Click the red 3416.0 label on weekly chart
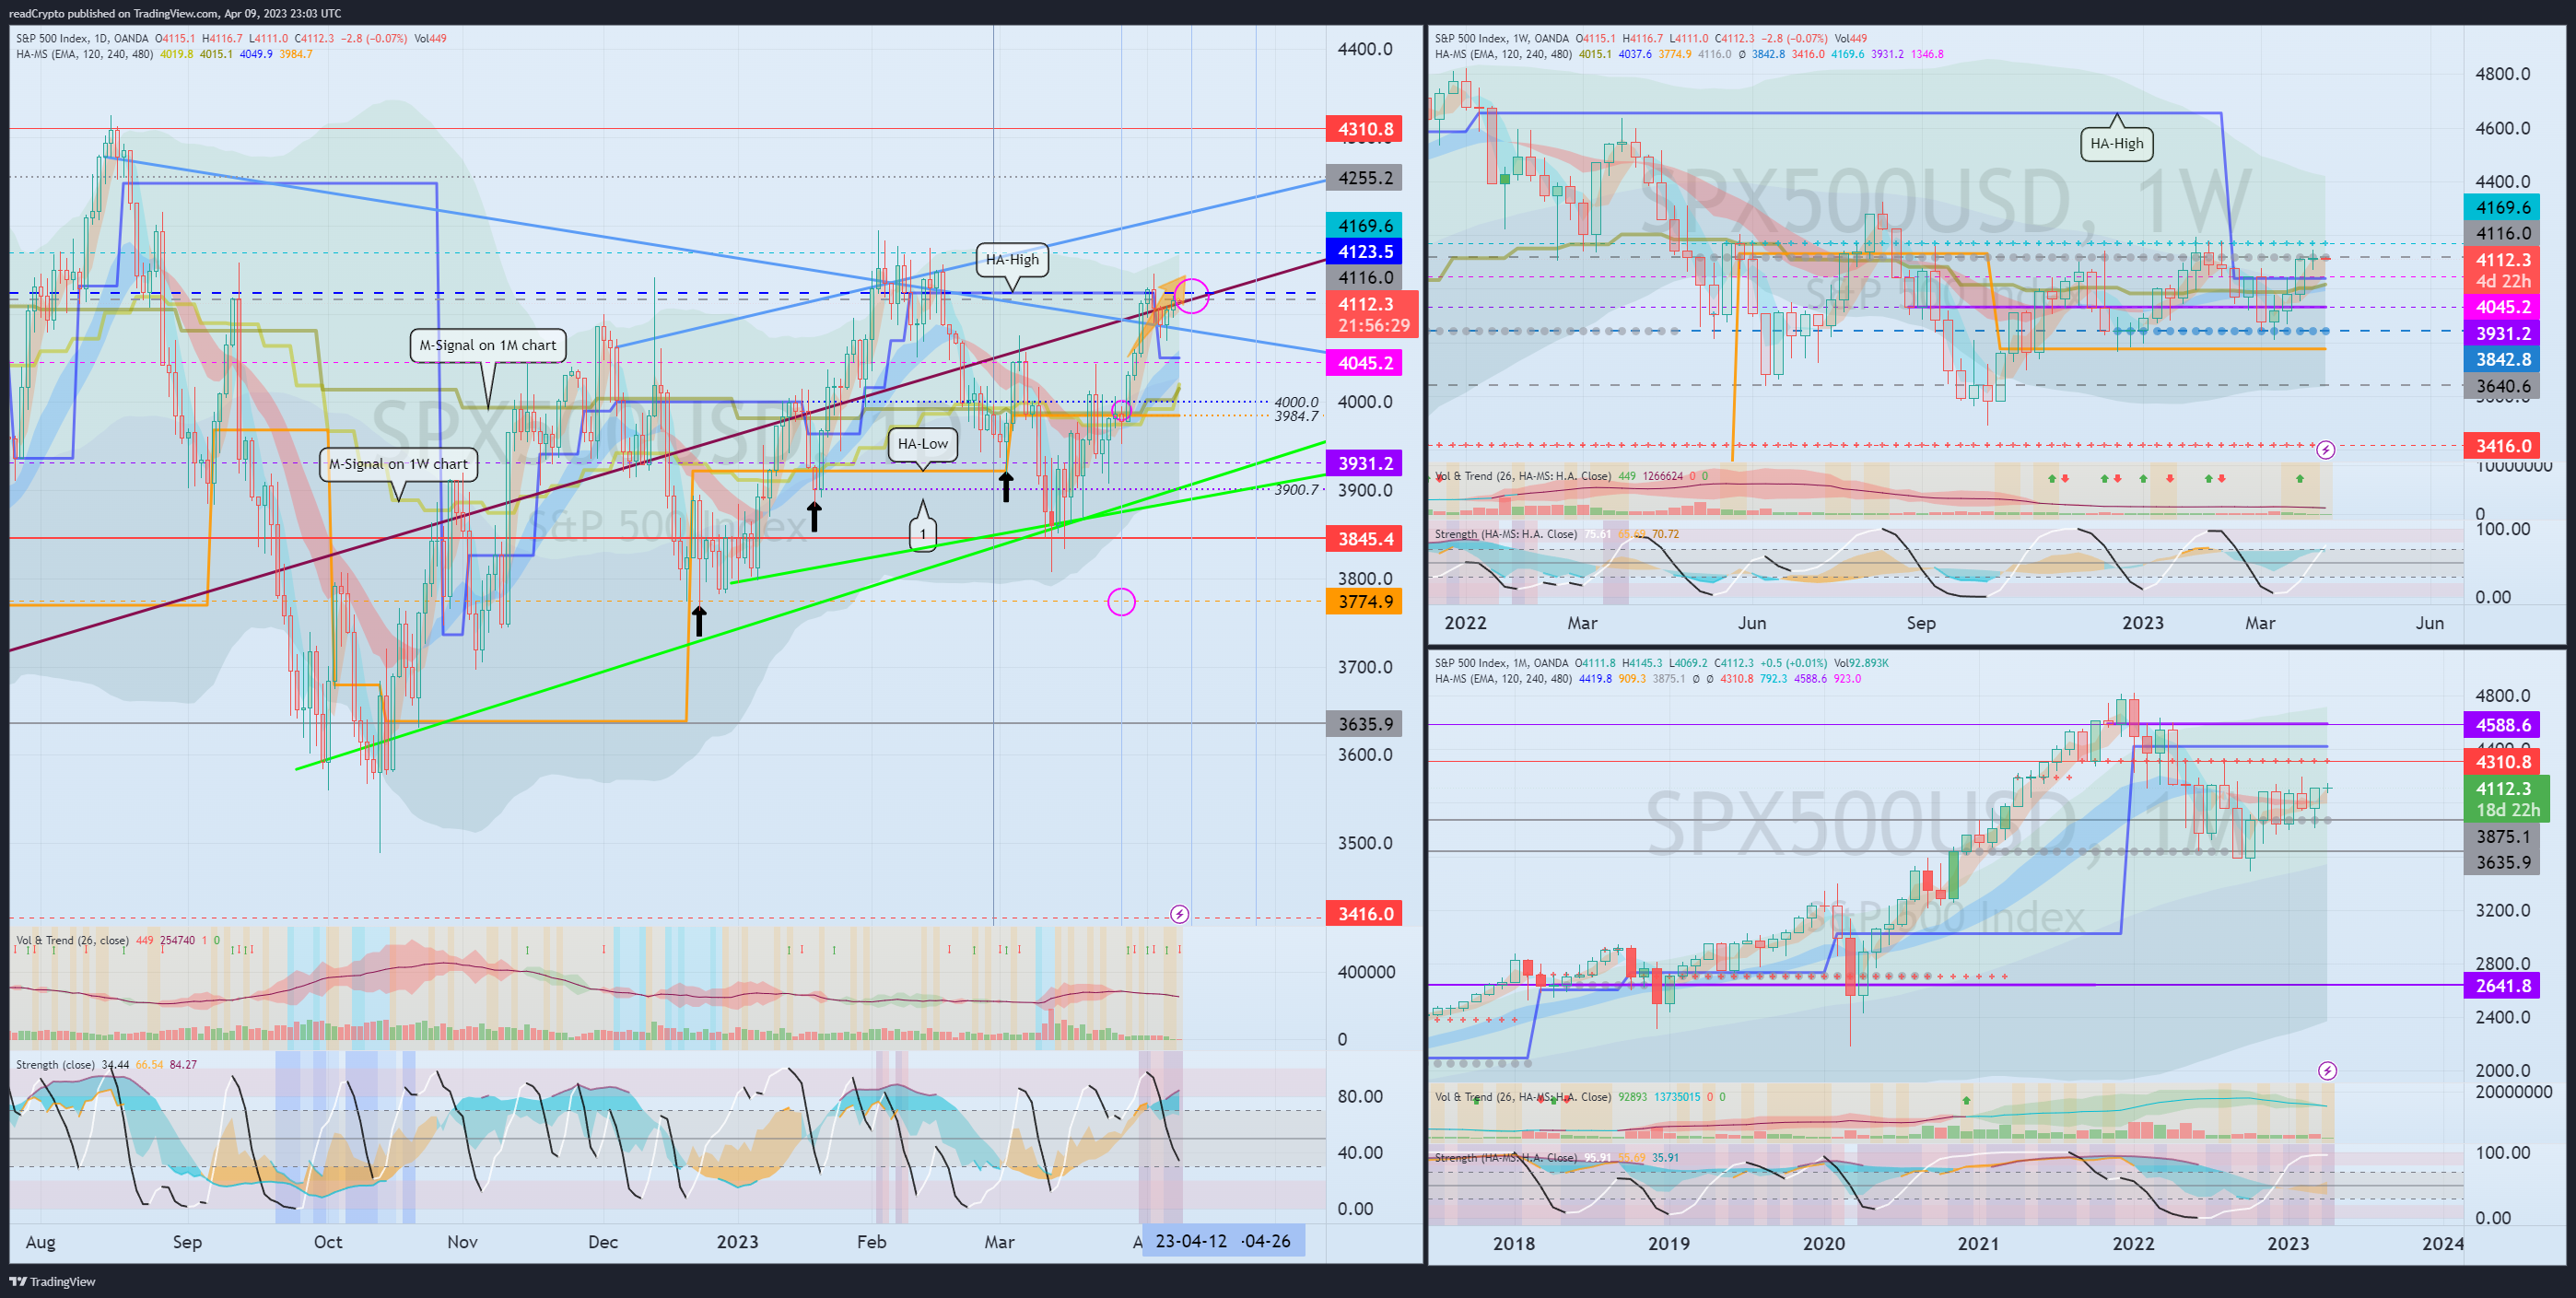 (2502, 446)
